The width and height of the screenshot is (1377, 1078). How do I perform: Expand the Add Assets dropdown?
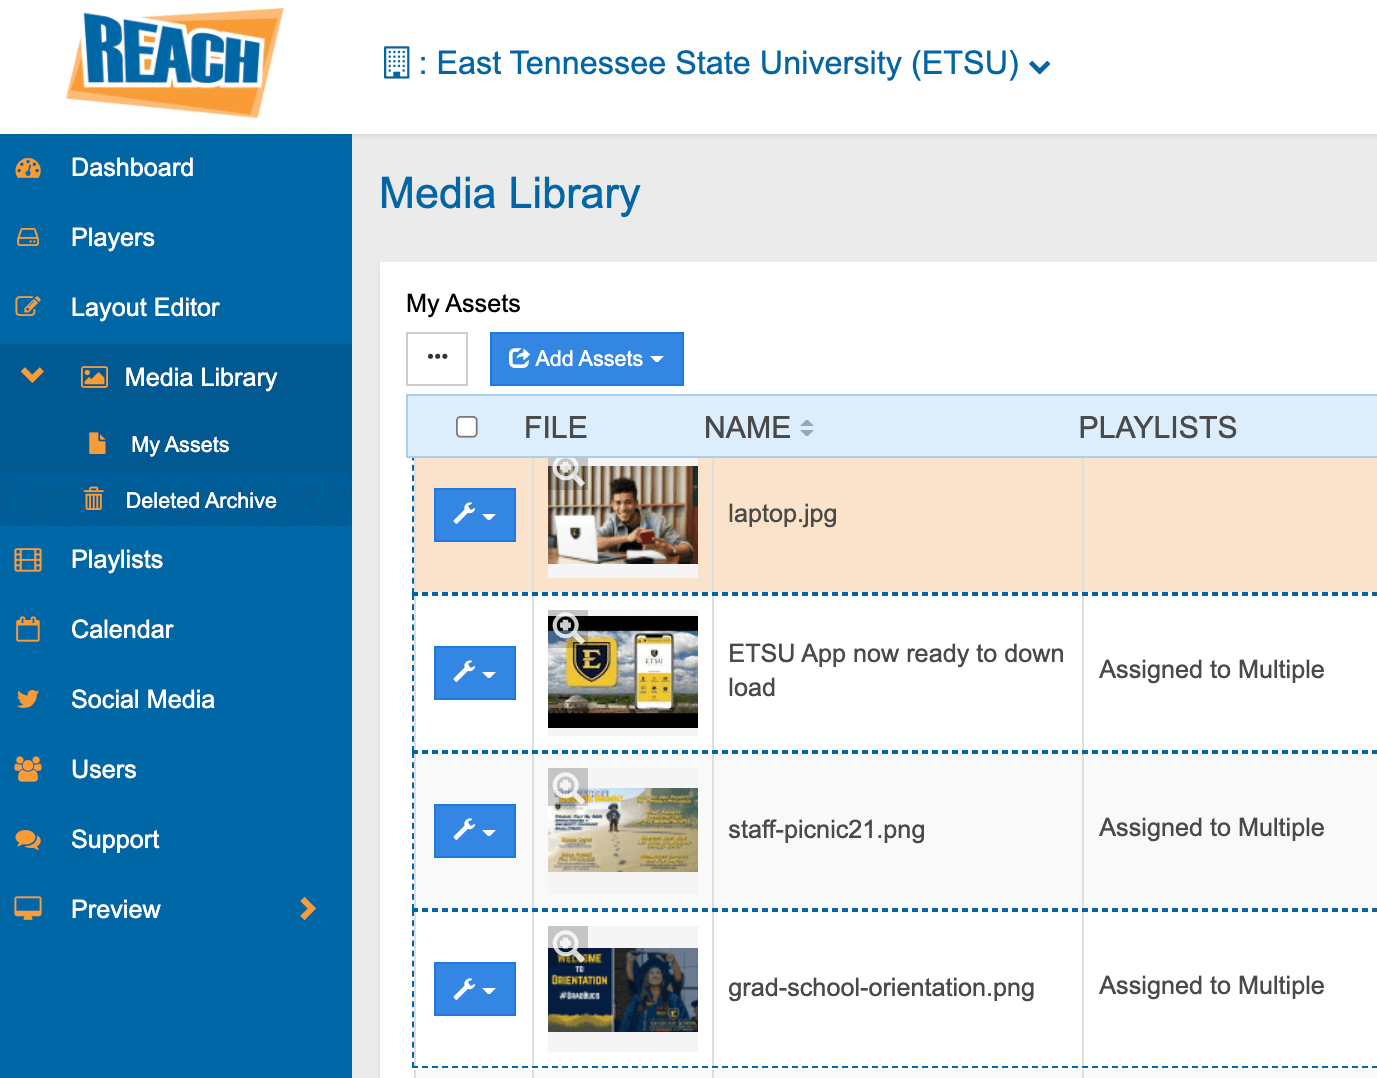tap(586, 358)
